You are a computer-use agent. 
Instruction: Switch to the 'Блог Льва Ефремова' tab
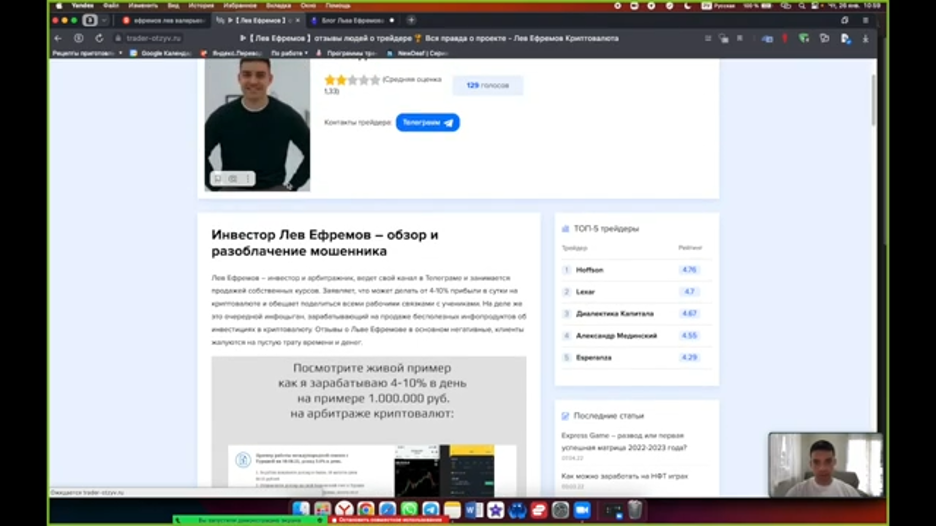click(x=352, y=20)
